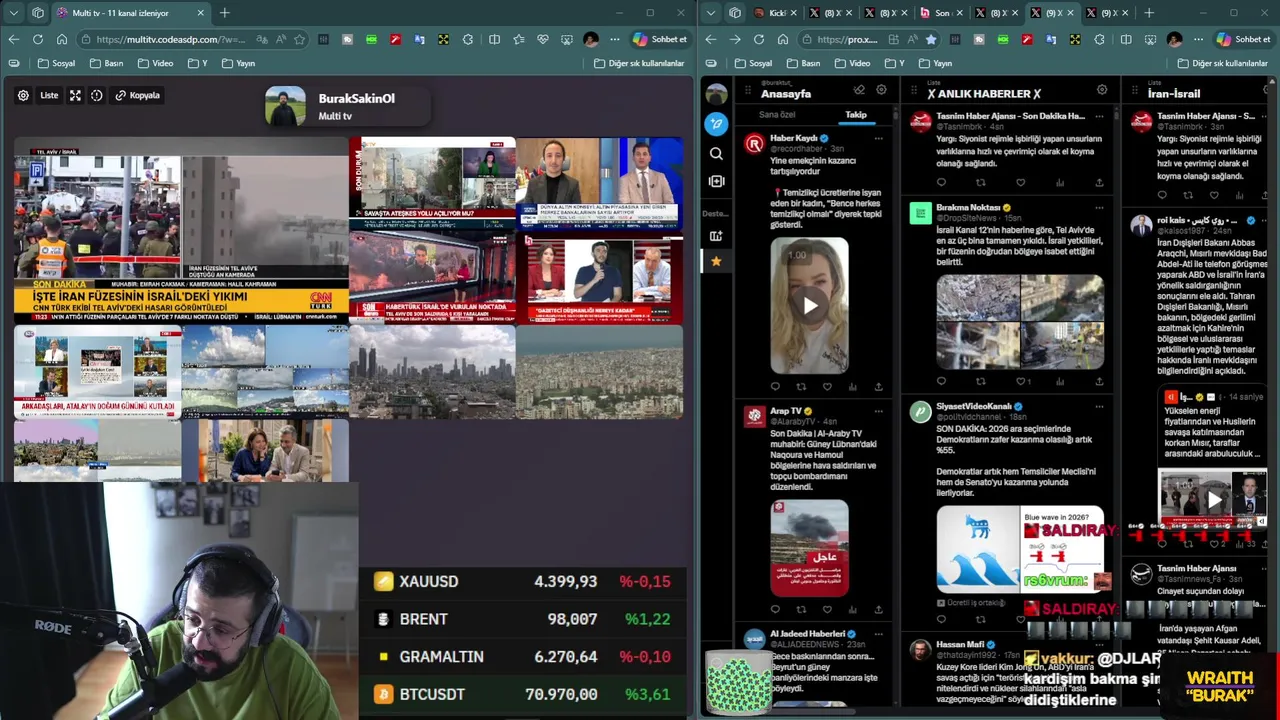Open tab list chevron in left browser
The image size is (1280, 720).
pyautogui.click(x=13, y=13)
